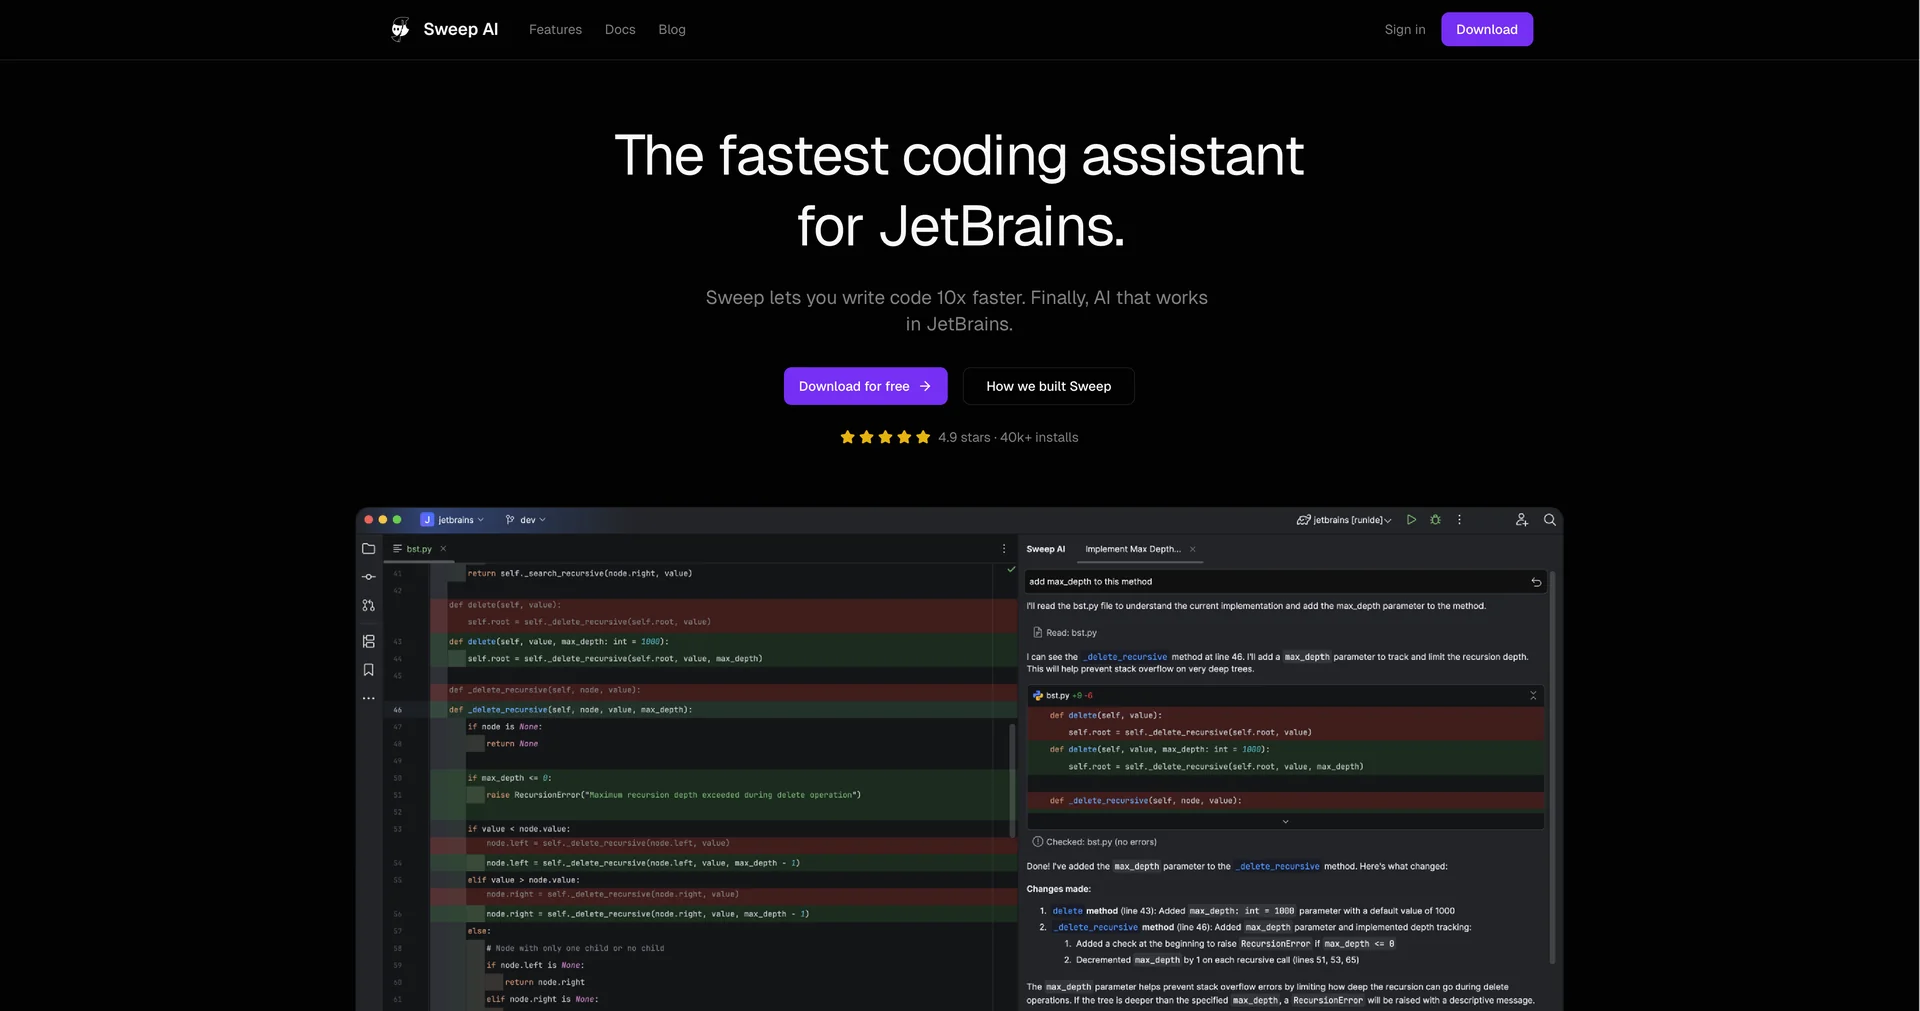Click the How we built Sweep button
The width and height of the screenshot is (1920, 1011).
(1048, 386)
